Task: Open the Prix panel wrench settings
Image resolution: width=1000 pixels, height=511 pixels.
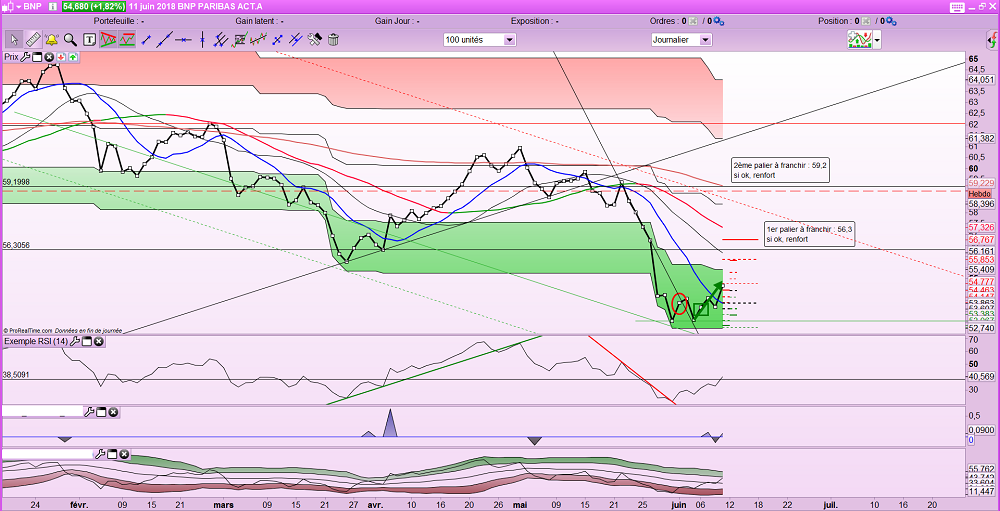Action: click(26, 57)
